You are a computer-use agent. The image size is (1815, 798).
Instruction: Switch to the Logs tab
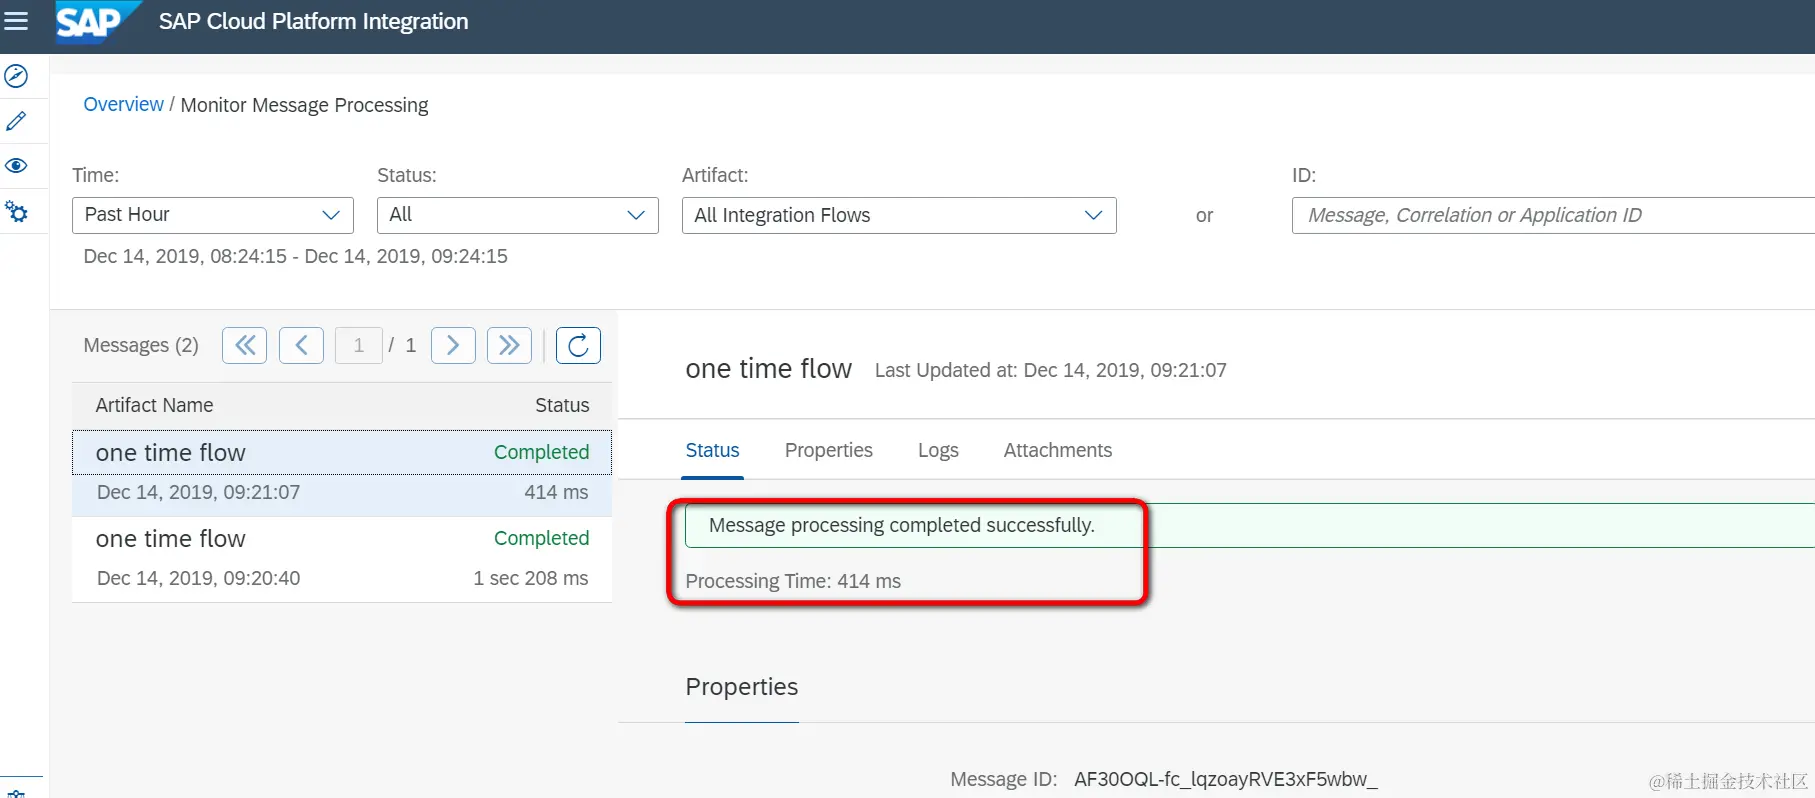pos(938,450)
